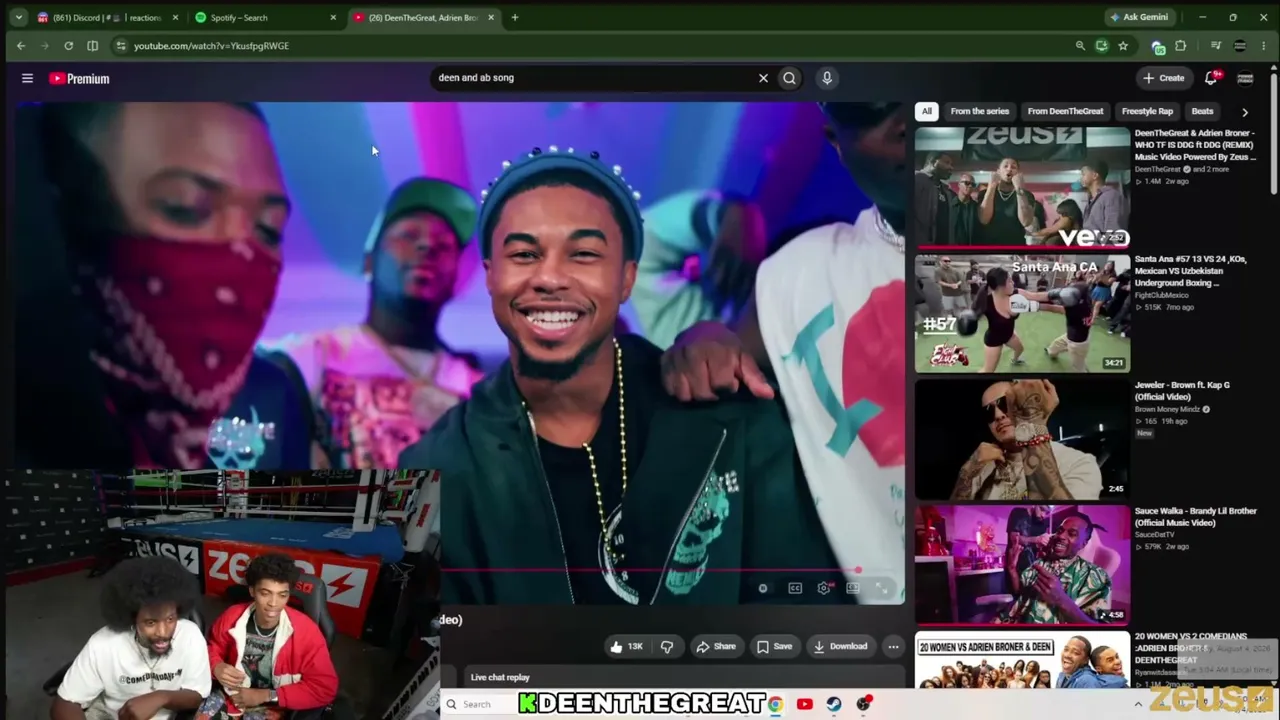Open the OBS icon in taskbar
The image size is (1280, 720).
864,704
